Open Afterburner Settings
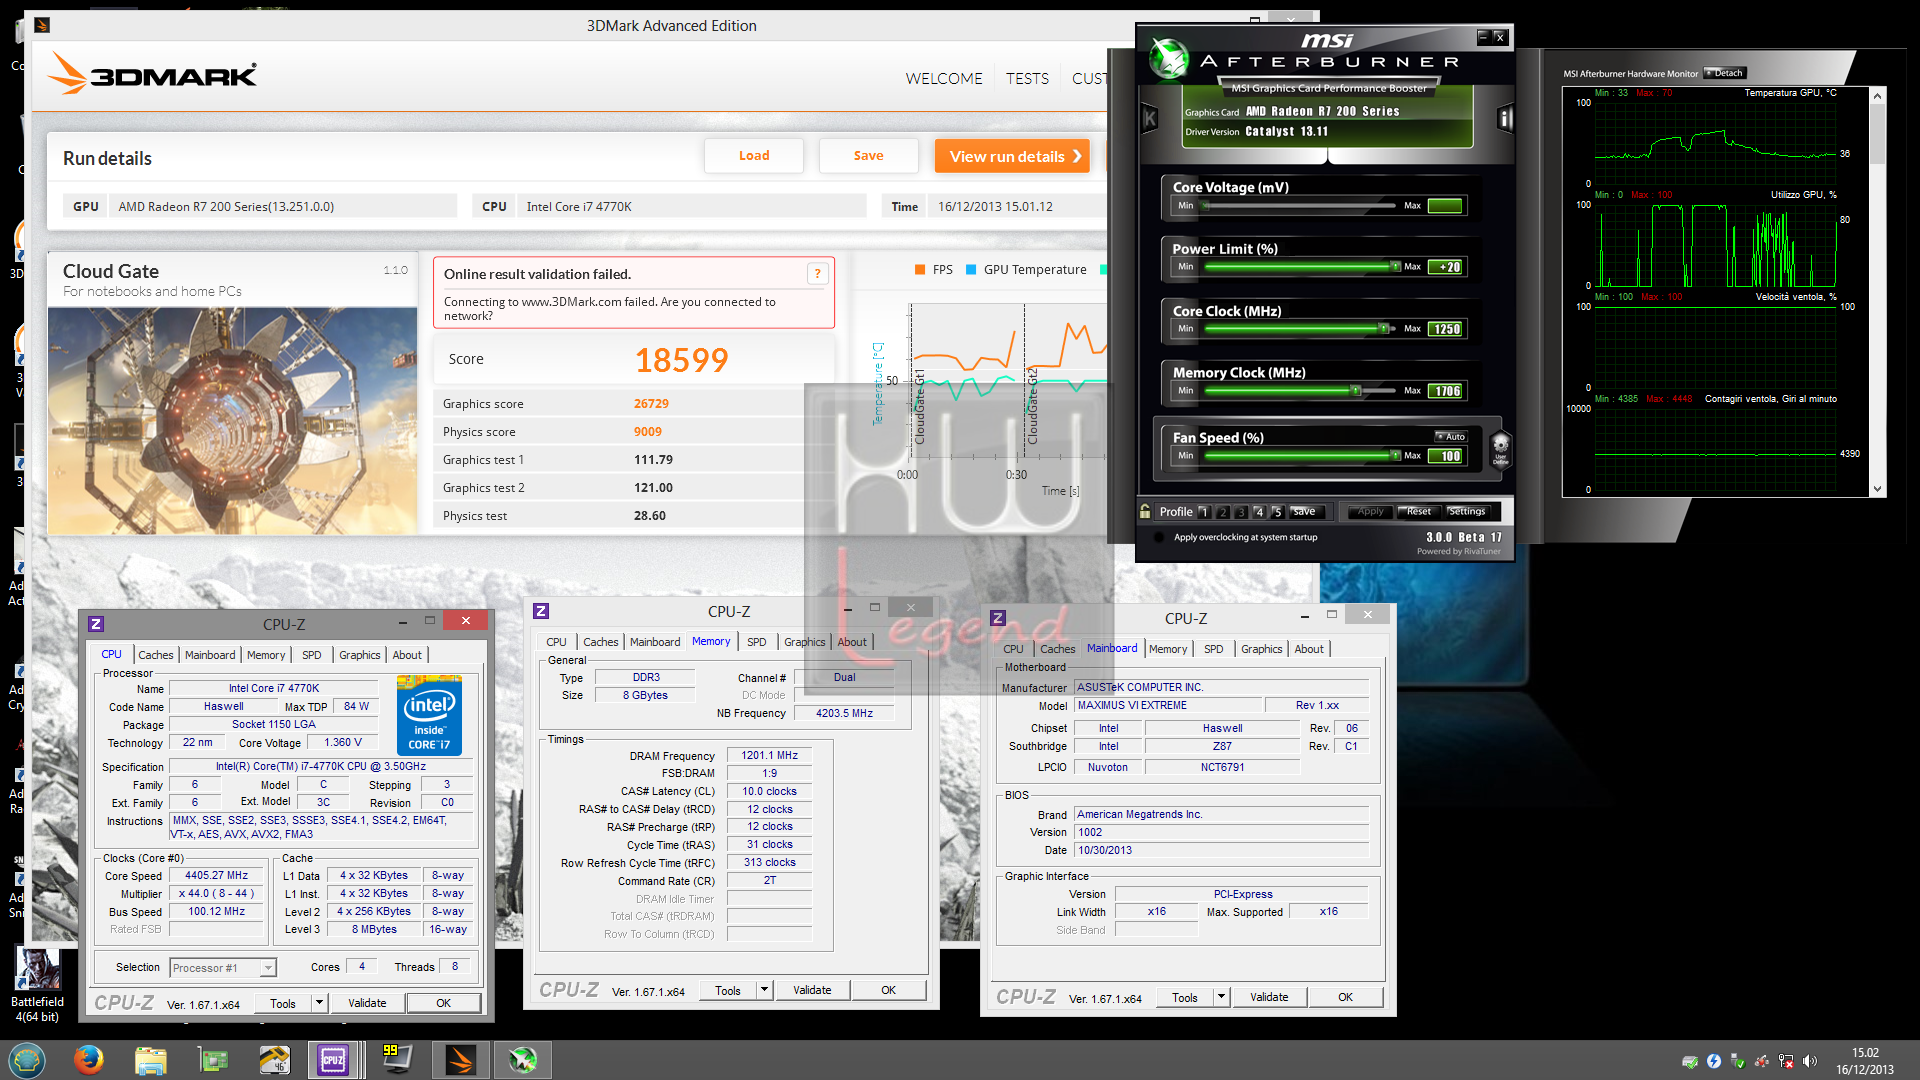This screenshot has width=1920, height=1080. [x=1467, y=511]
